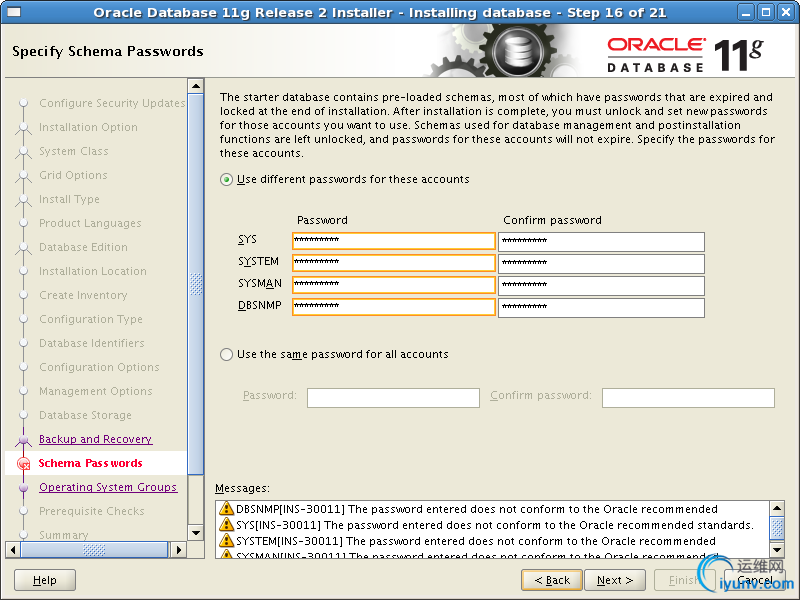Click the step list horizontal scrollbar thumb
The image size is (800, 600).
click(x=94, y=550)
